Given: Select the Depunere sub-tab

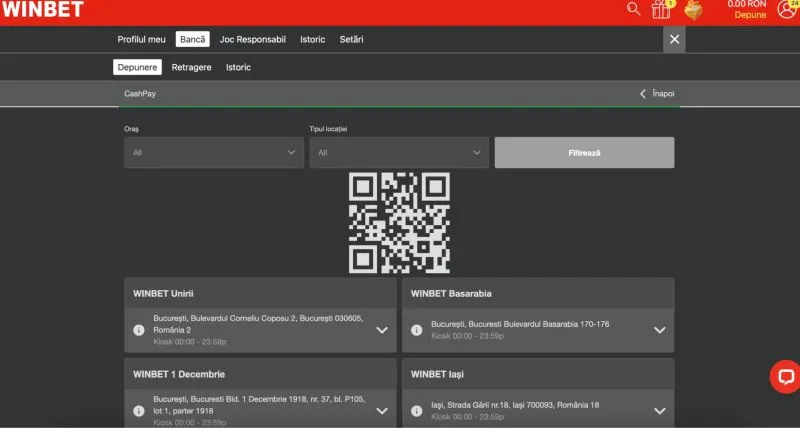Looking at the screenshot, I should tap(137, 67).
